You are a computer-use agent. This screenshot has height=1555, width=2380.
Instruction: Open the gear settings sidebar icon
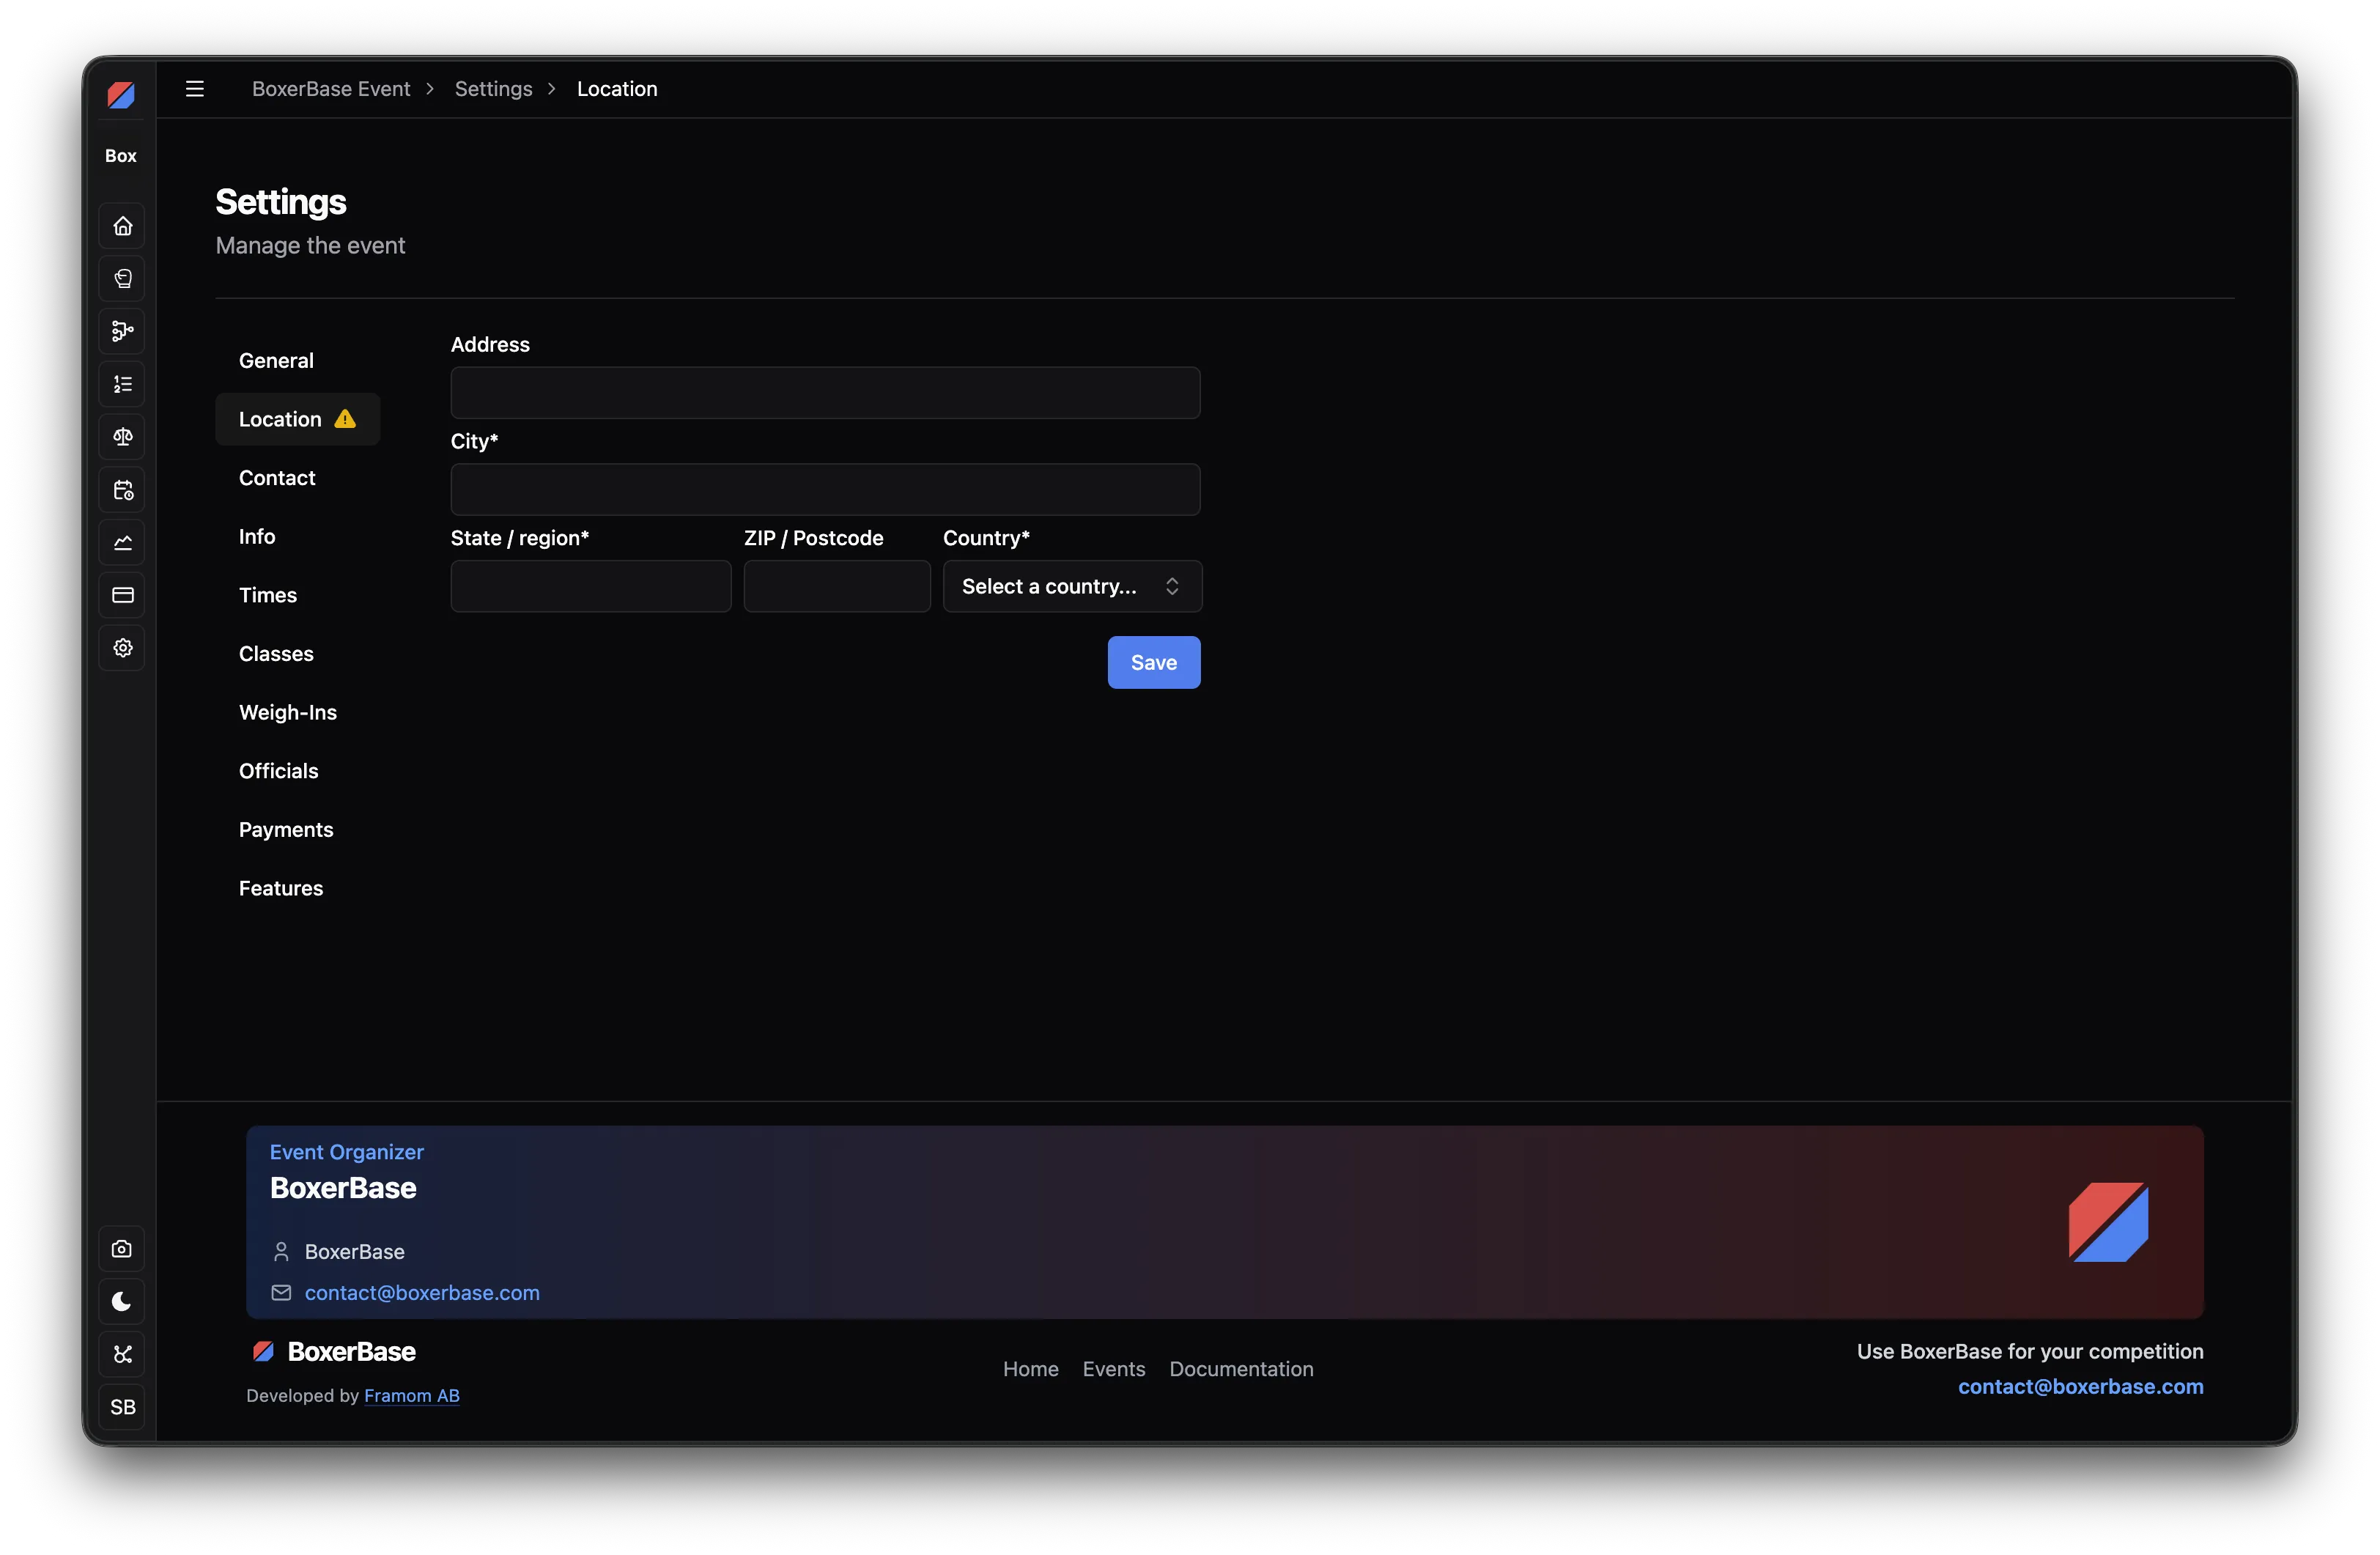(x=122, y=648)
